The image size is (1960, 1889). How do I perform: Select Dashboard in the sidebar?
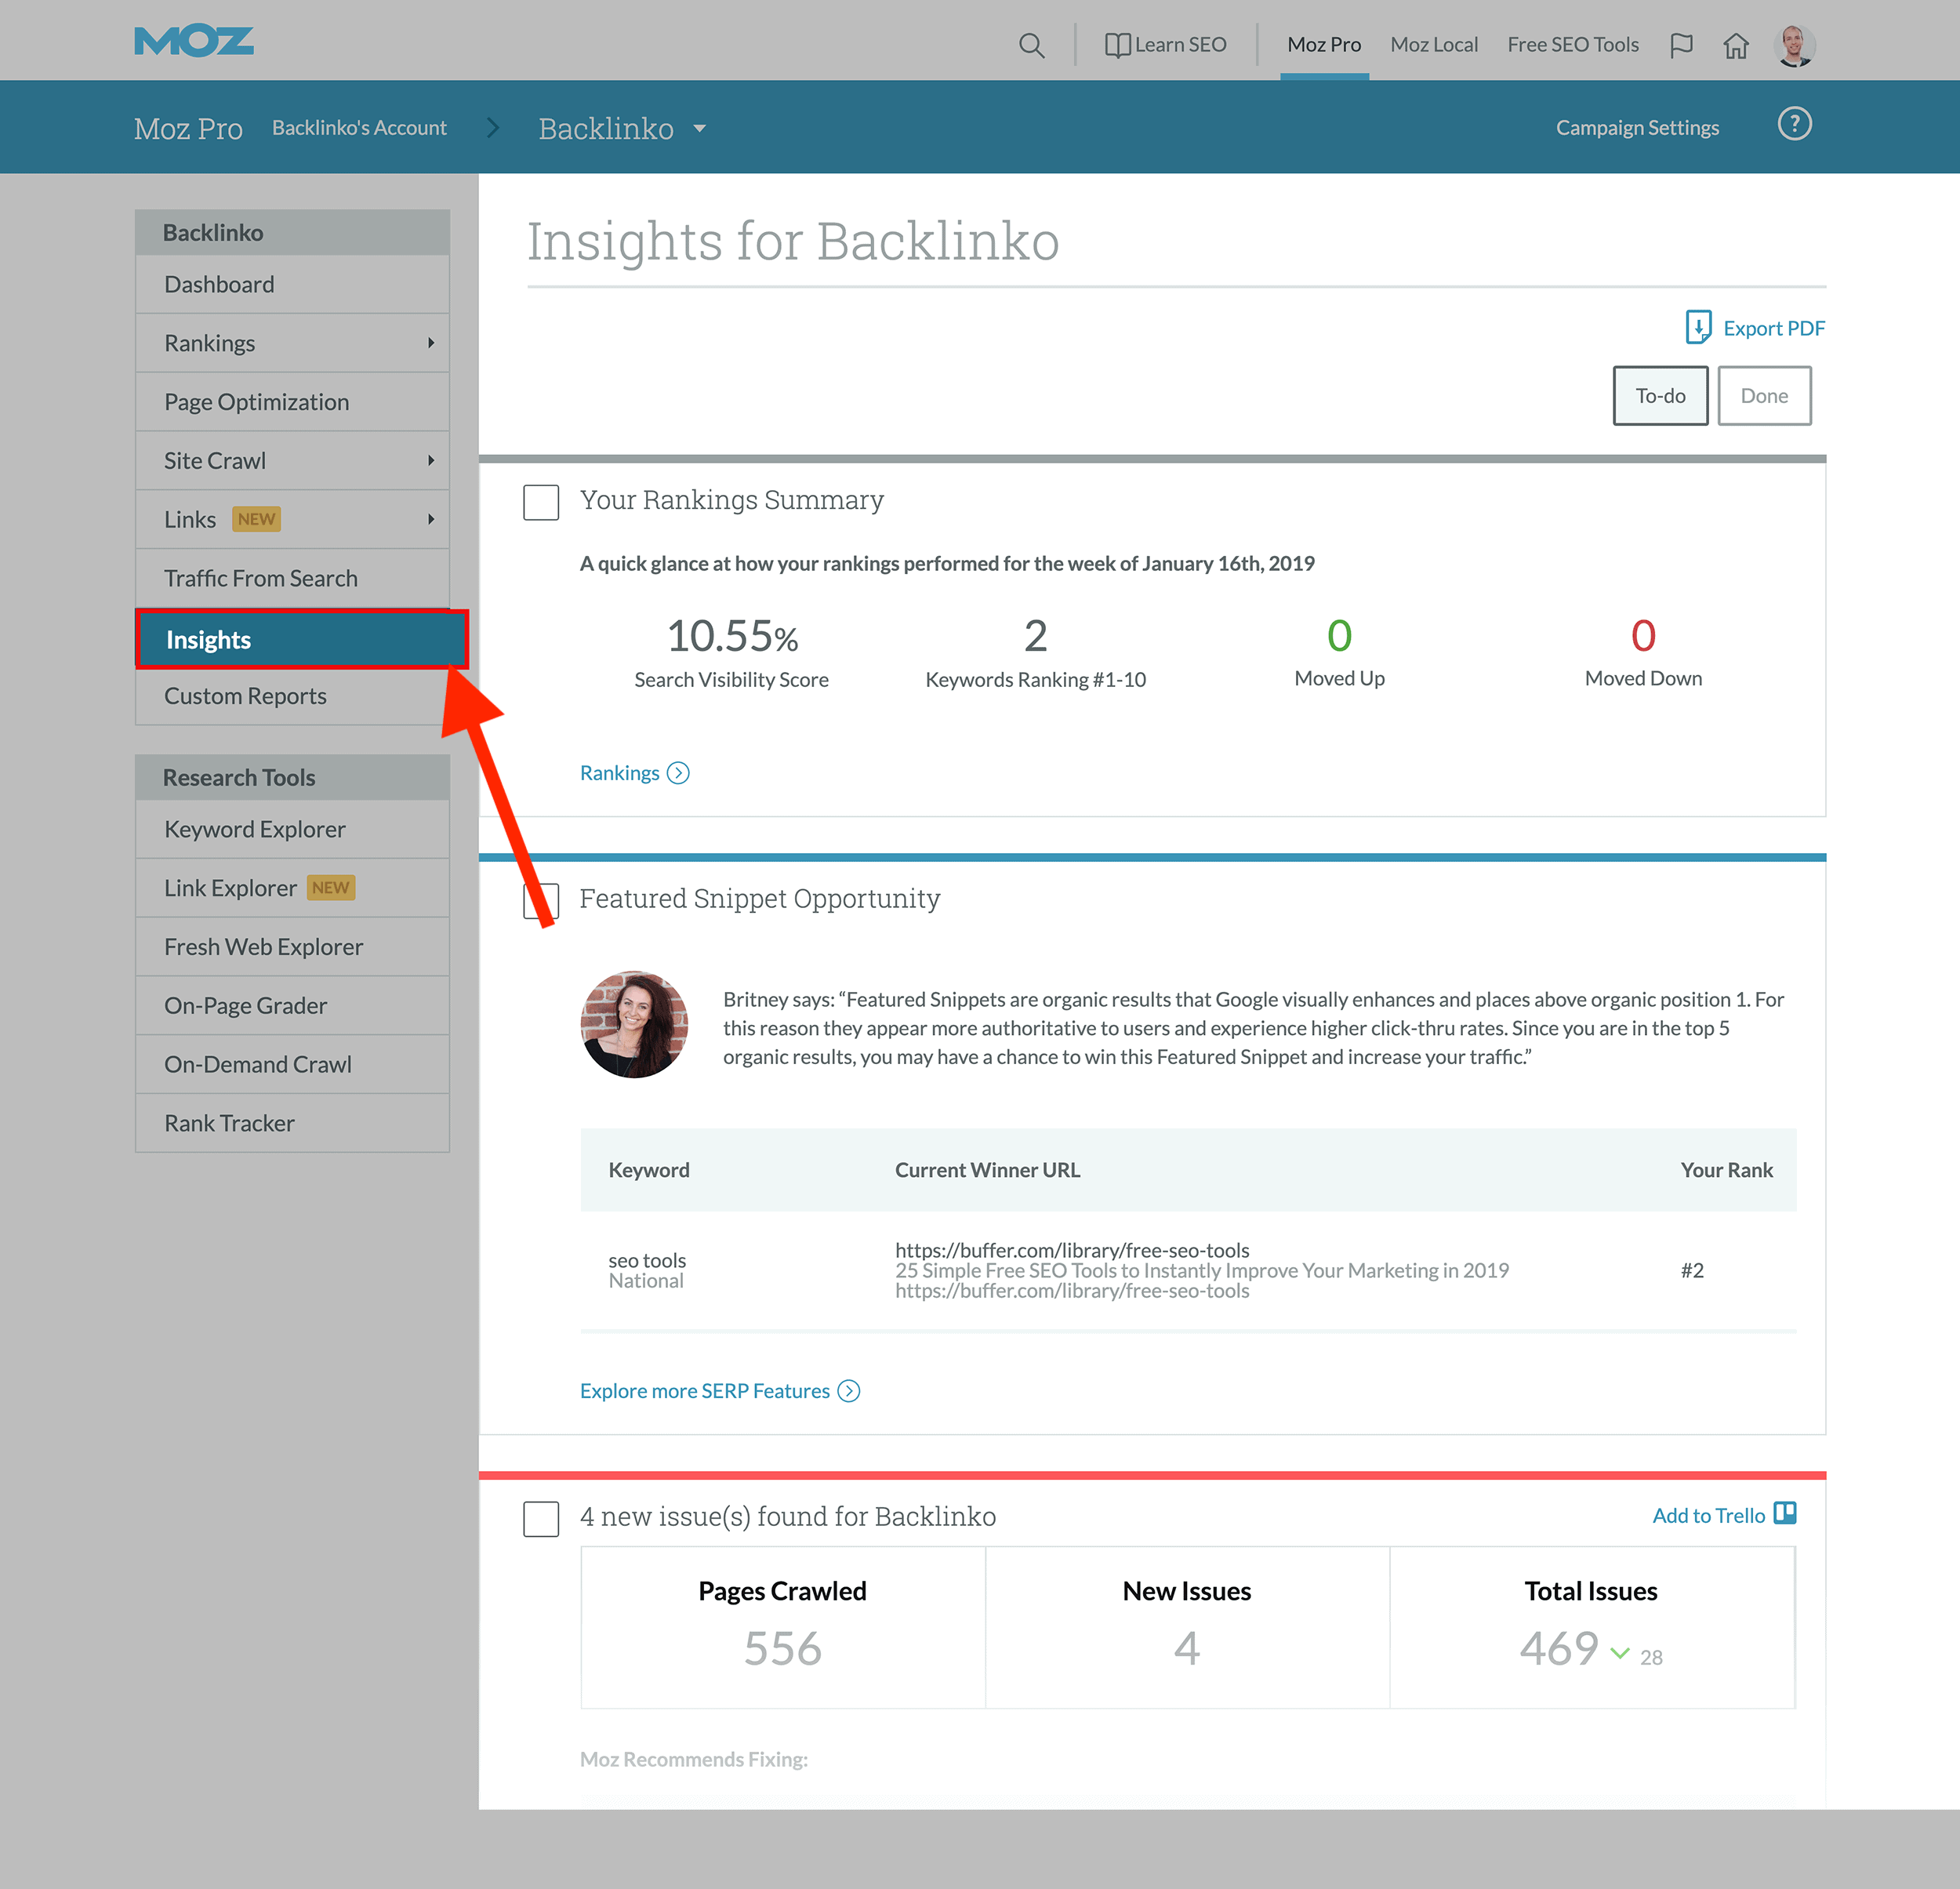292,285
